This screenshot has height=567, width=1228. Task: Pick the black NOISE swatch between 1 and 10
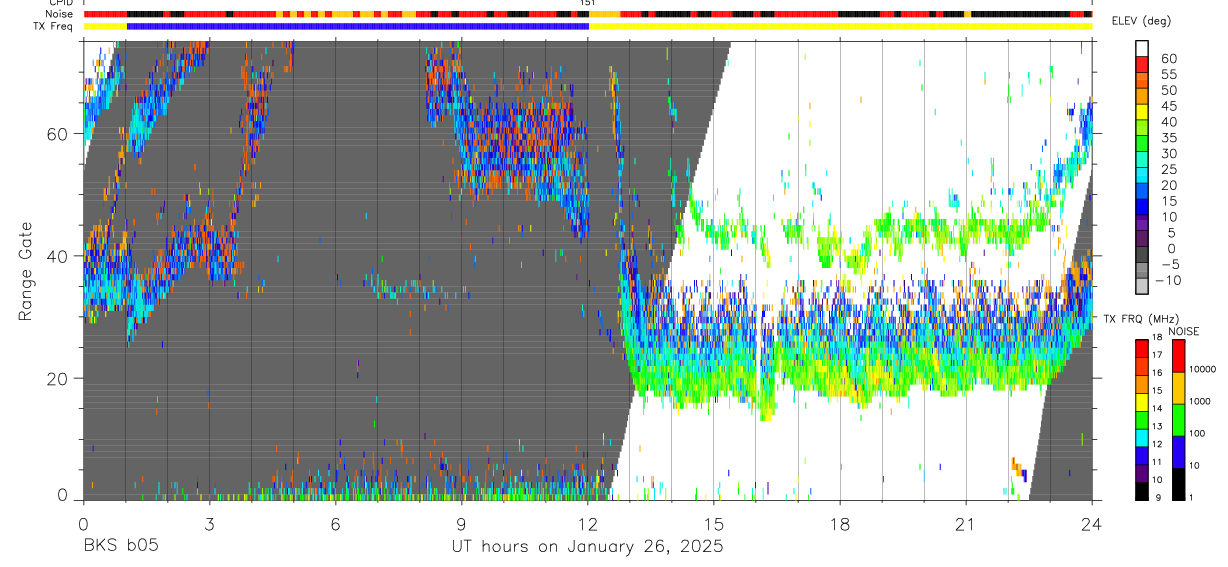point(1178,484)
